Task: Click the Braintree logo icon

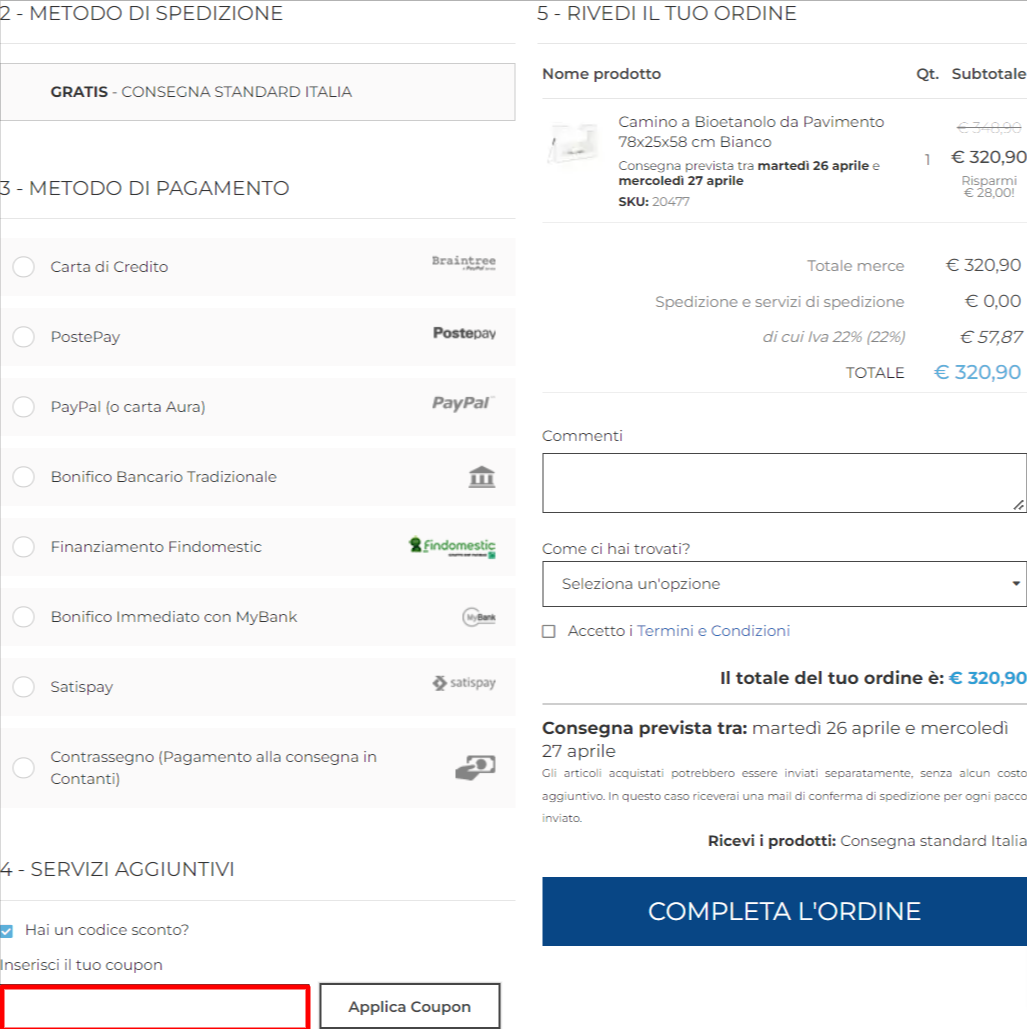Action: 463,262
